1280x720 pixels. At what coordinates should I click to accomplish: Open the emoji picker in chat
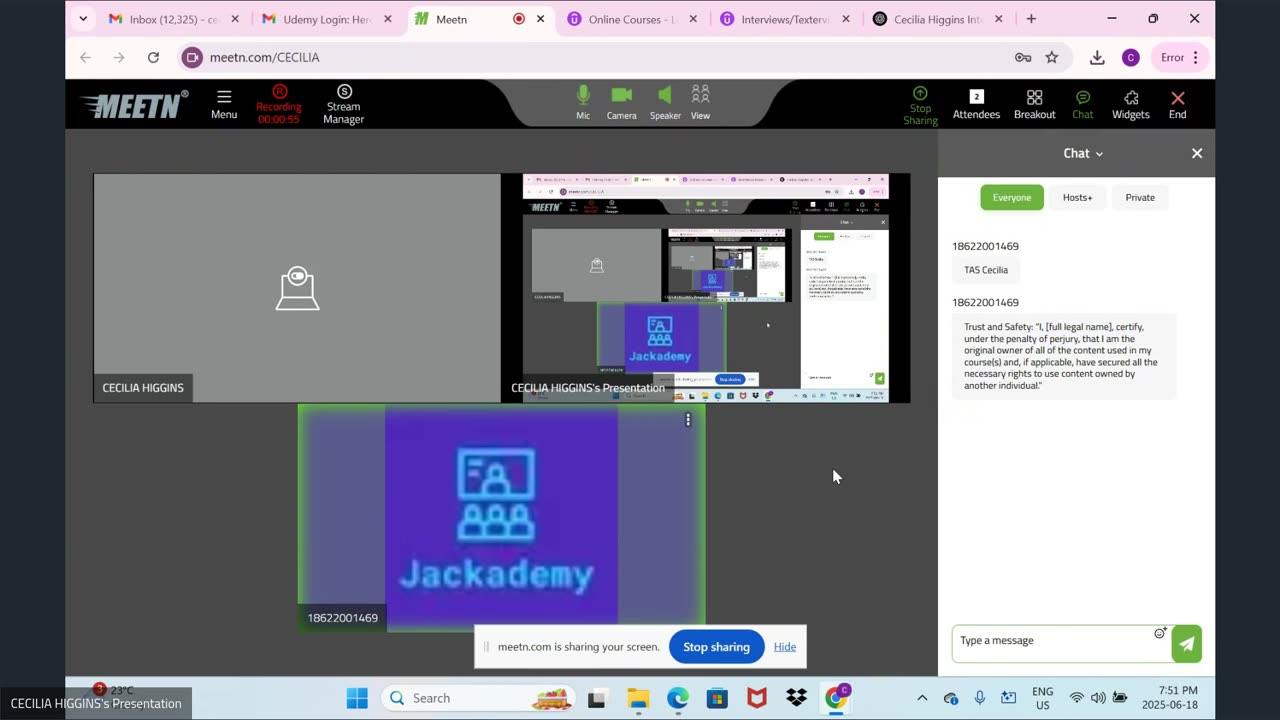tap(1160, 633)
